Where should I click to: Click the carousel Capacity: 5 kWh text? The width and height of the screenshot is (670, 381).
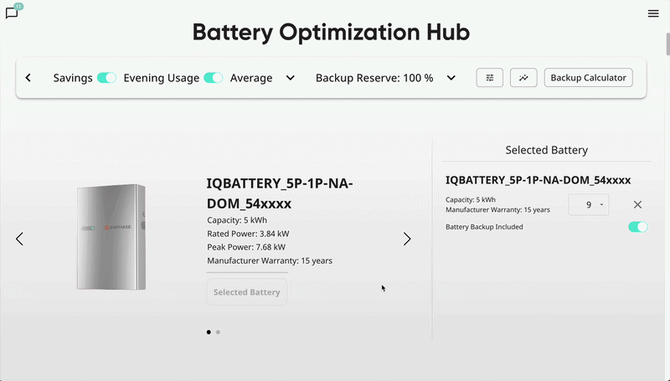(x=237, y=220)
